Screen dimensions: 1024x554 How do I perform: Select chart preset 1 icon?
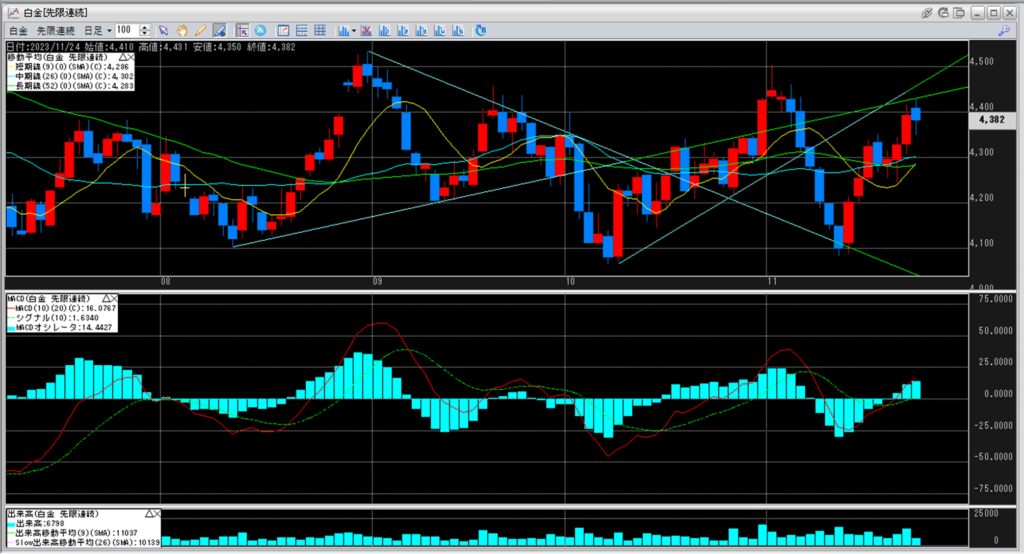pyautogui.click(x=385, y=31)
